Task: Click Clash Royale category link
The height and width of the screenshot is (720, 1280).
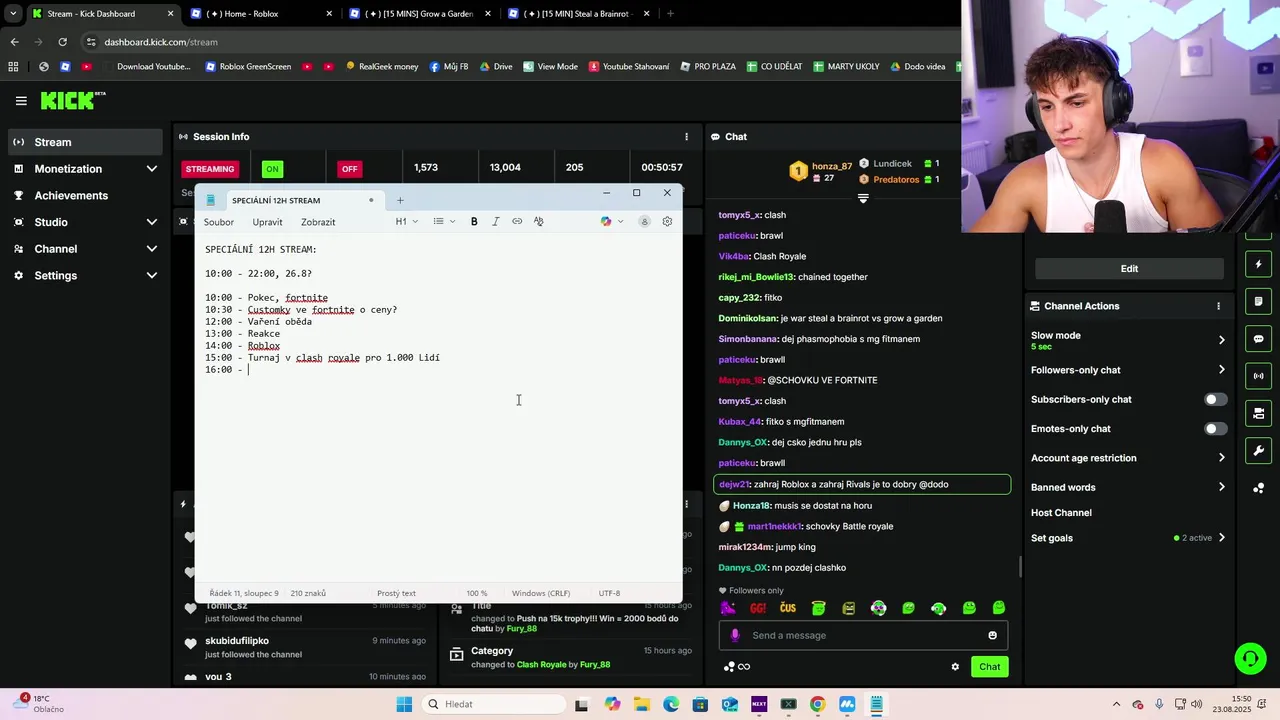Action: click(542, 665)
